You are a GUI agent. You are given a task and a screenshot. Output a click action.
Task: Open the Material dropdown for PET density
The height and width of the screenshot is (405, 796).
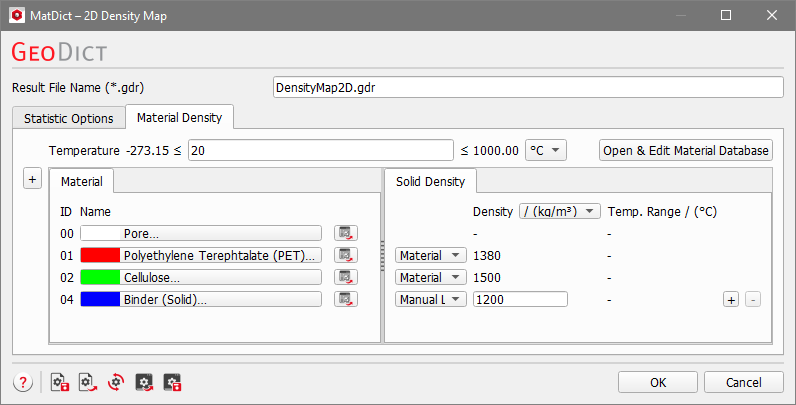(430, 255)
